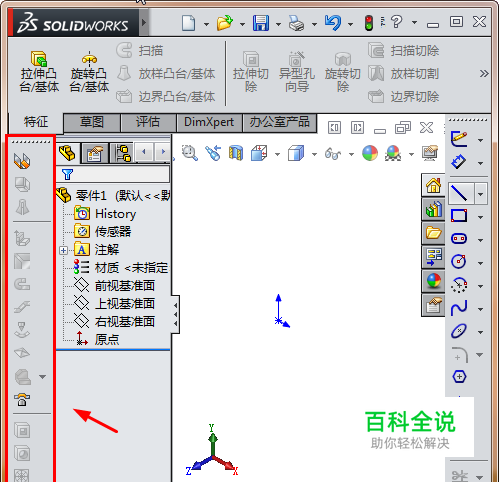This screenshot has width=499, height=482.
Task: Switch to the DimXpert tab
Action: pos(209,122)
